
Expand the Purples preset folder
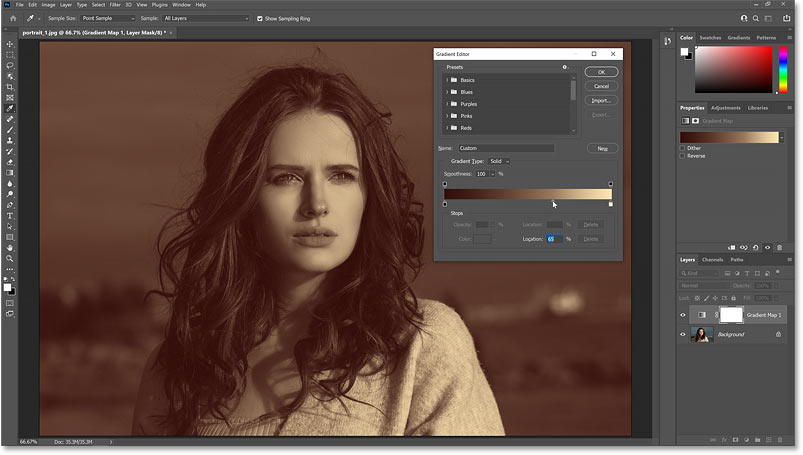coord(447,104)
